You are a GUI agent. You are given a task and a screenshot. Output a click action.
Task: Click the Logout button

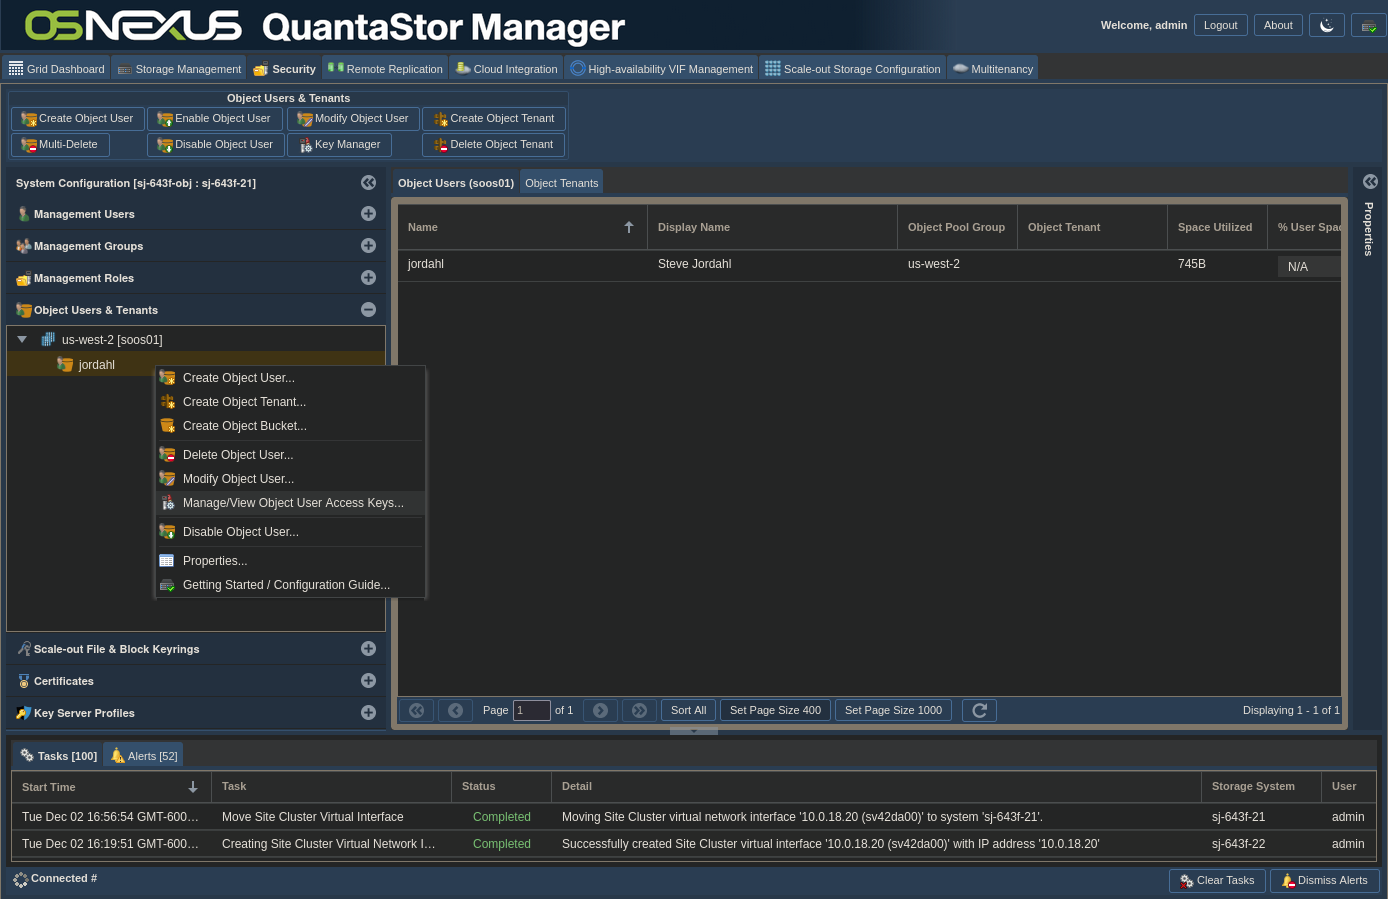(x=1220, y=25)
